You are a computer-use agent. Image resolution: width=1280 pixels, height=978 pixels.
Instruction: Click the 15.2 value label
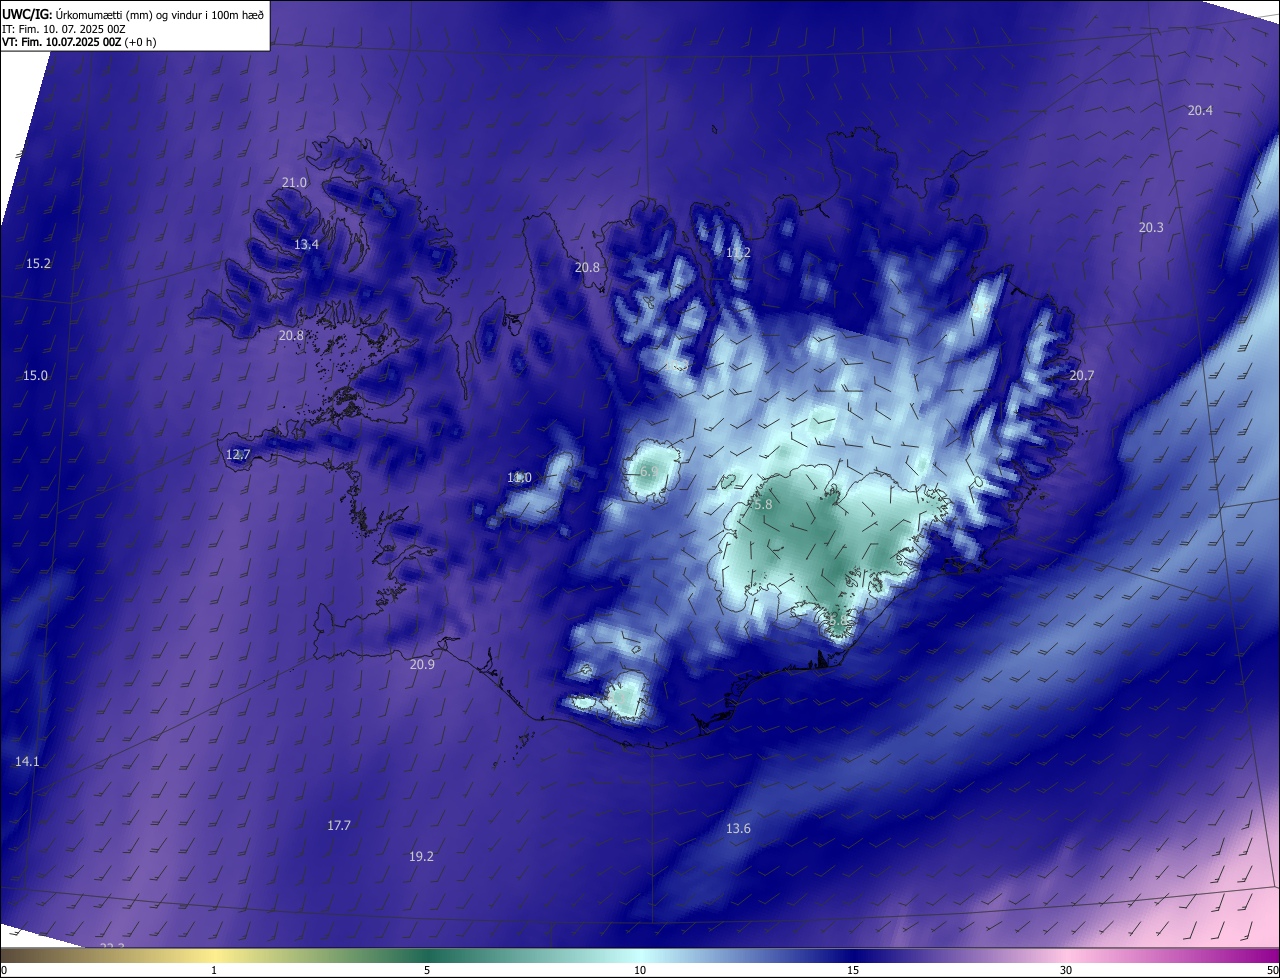(38, 264)
